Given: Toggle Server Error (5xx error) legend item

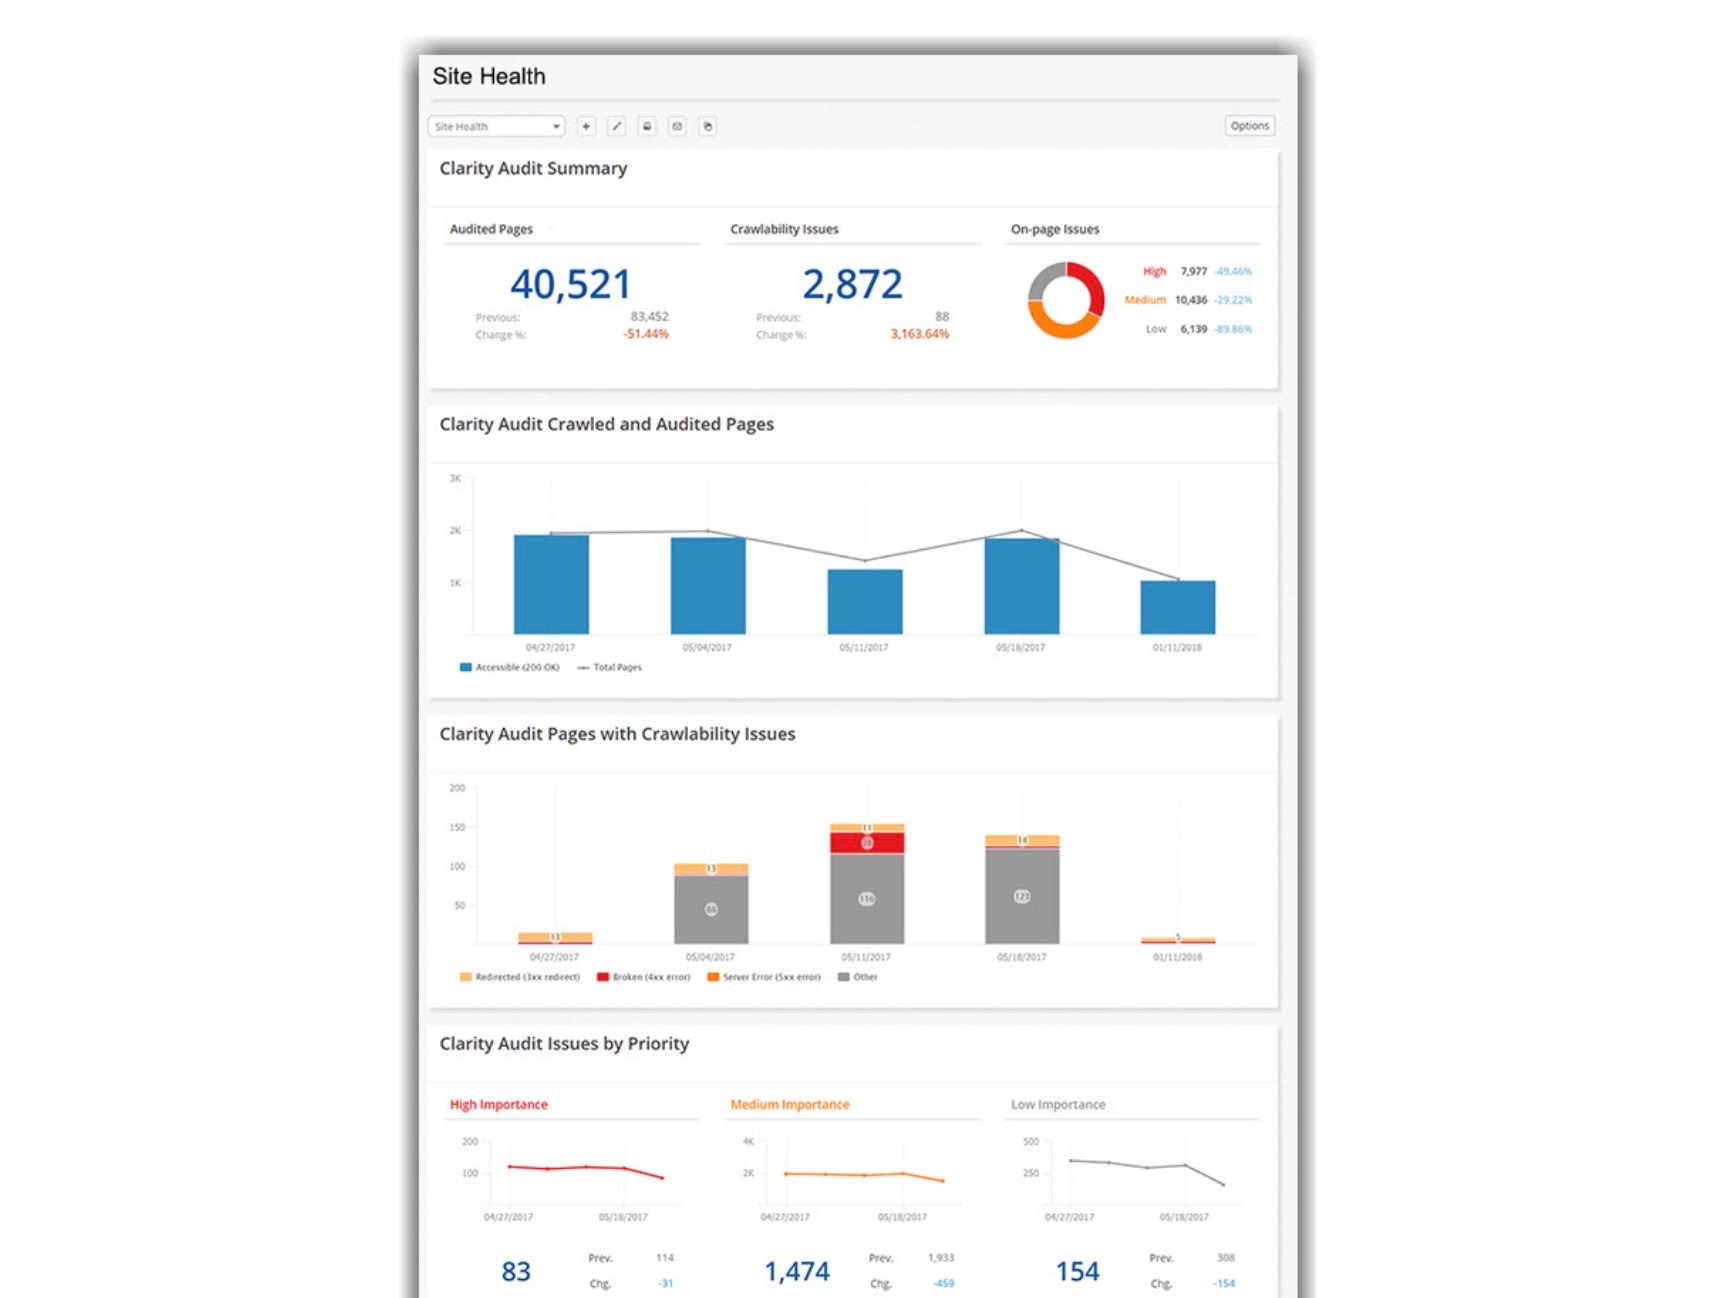Looking at the screenshot, I should tap(764, 977).
